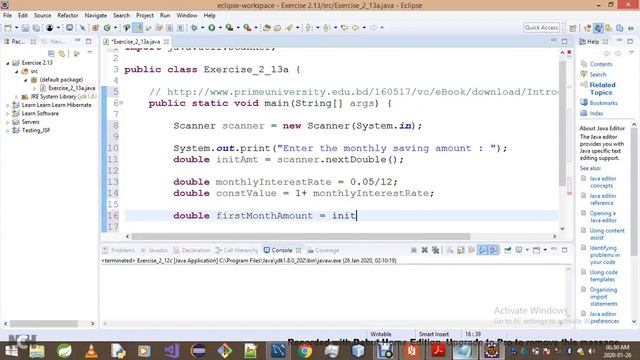The width and height of the screenshot is (640, 360).
Task: Click in the Quick Access field
Action: click(541, 28)
